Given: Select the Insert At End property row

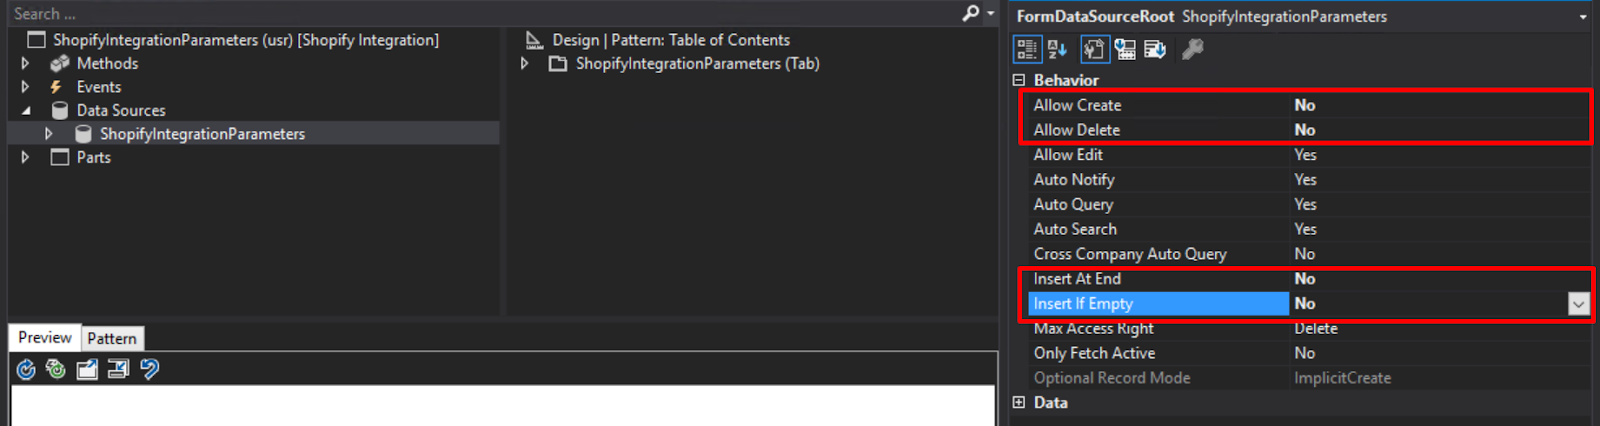Looking at the screenshot, I should coord(1309,279).
